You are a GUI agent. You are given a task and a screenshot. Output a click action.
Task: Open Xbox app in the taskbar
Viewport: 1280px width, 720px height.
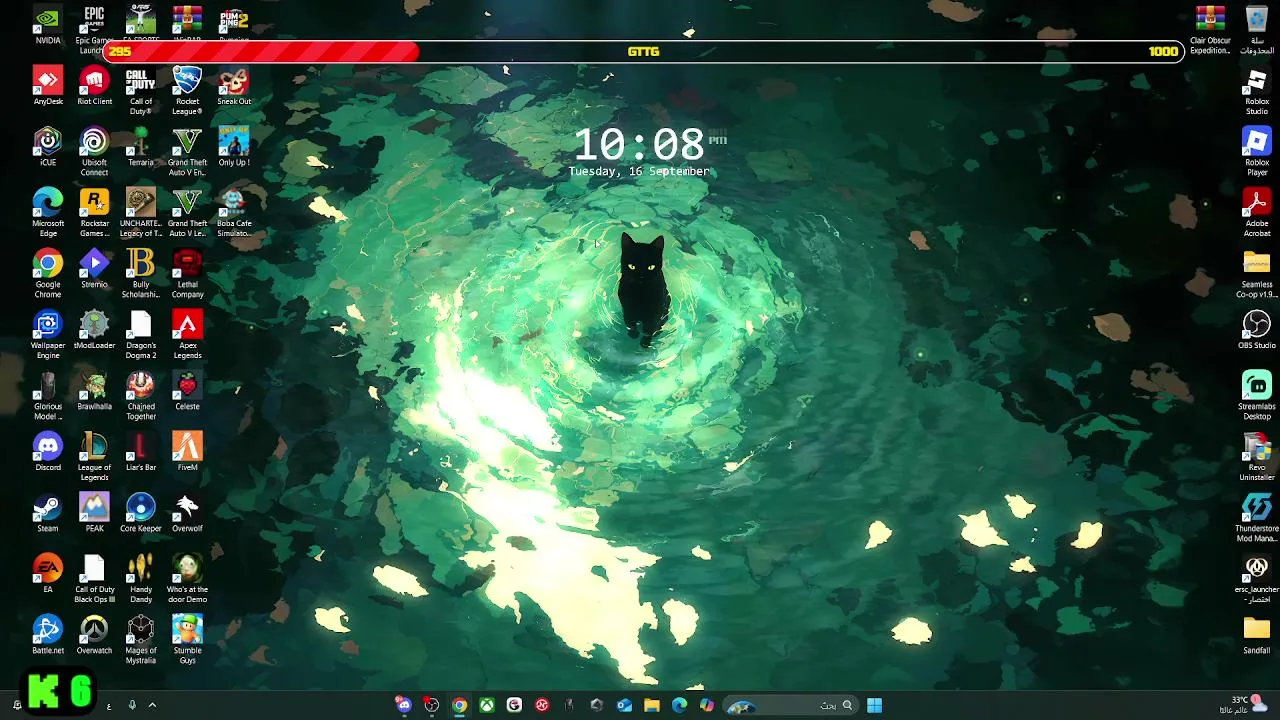coord(486,705)
